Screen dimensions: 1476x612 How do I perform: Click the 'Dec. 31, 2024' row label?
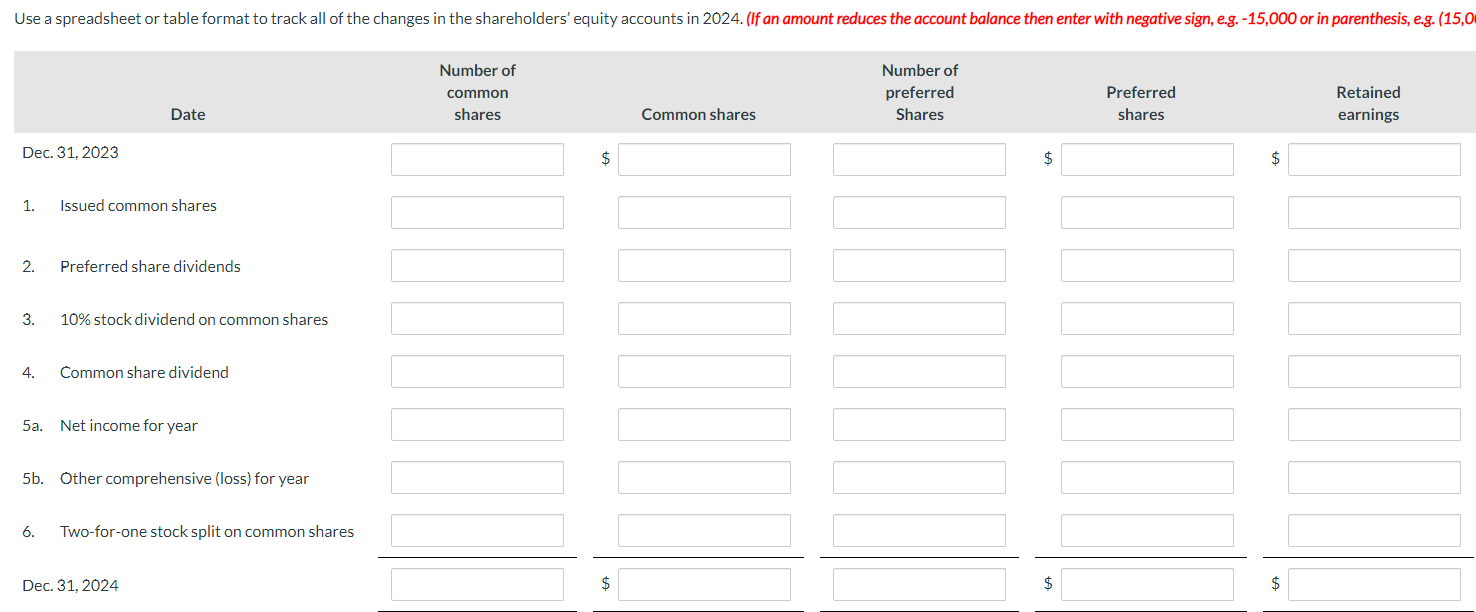tap(70, 585)
